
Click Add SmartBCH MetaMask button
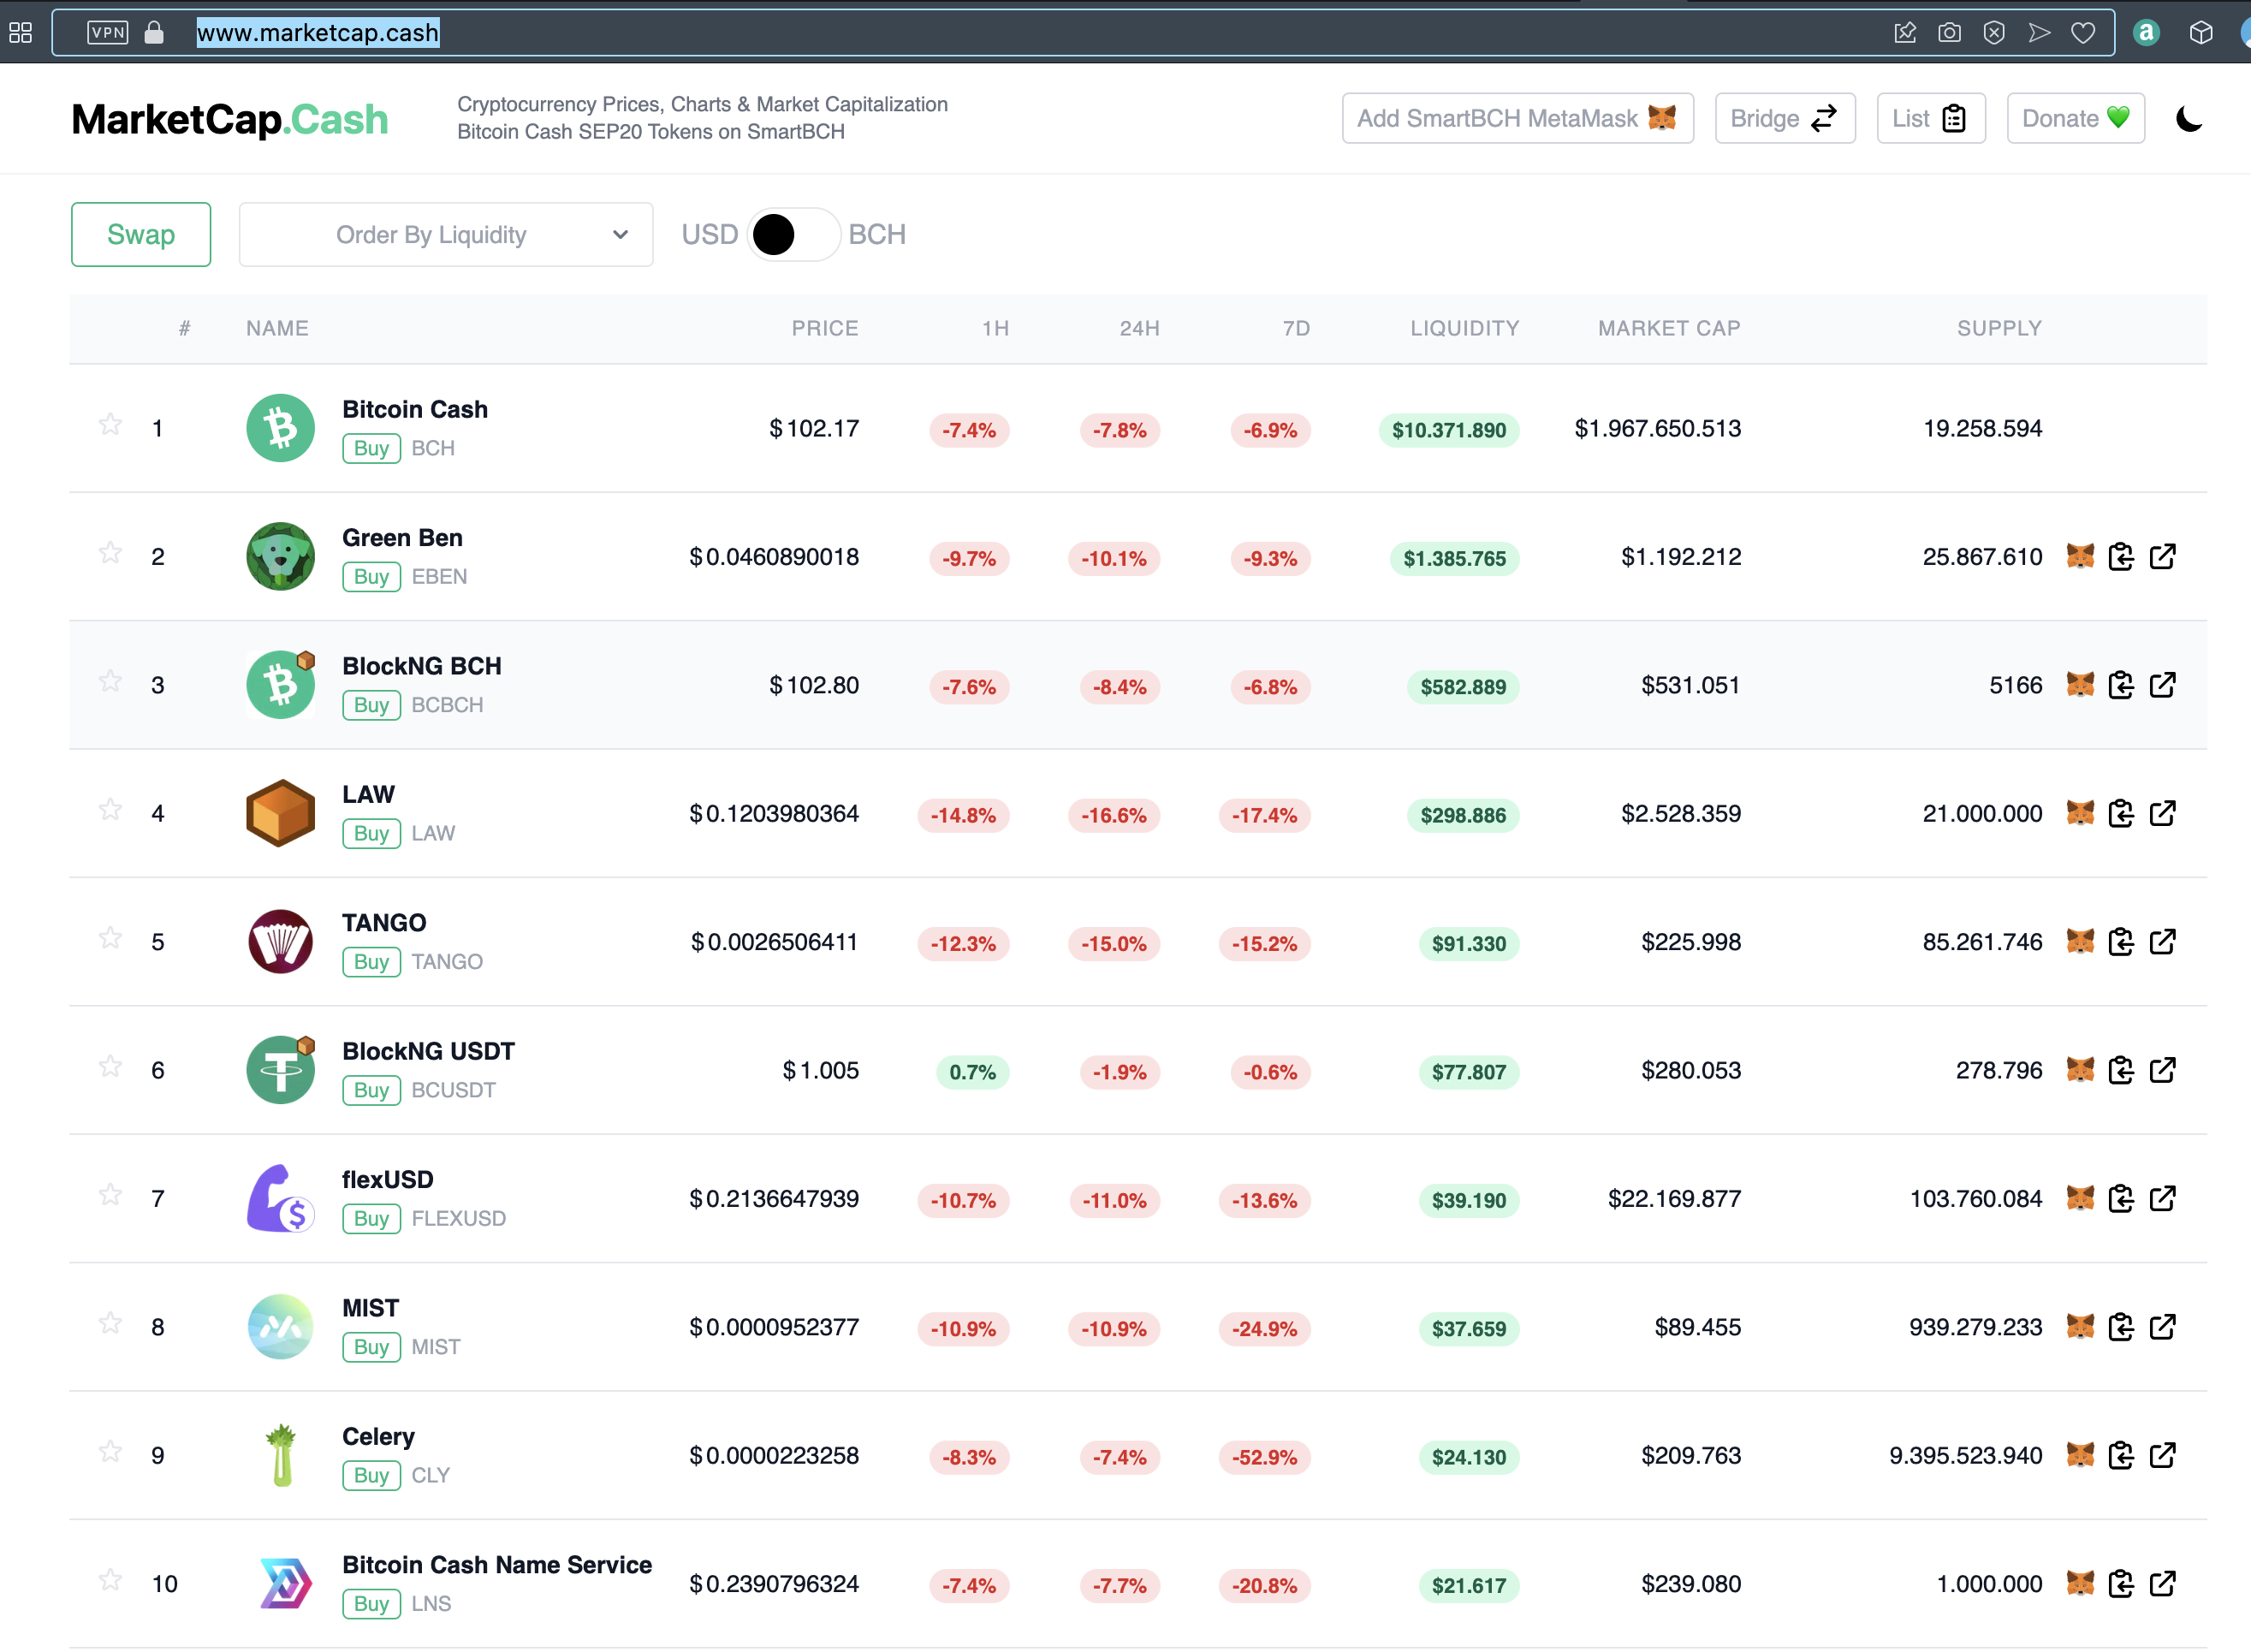pyautogui.click(x=1517, y=119)
